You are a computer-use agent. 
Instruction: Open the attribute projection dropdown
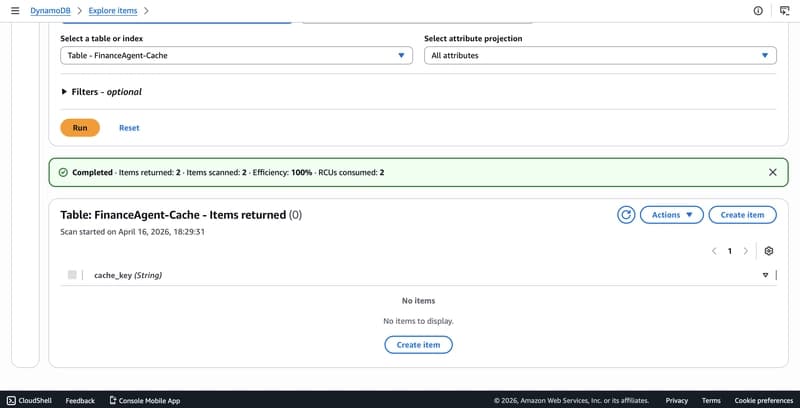[601, 56]
